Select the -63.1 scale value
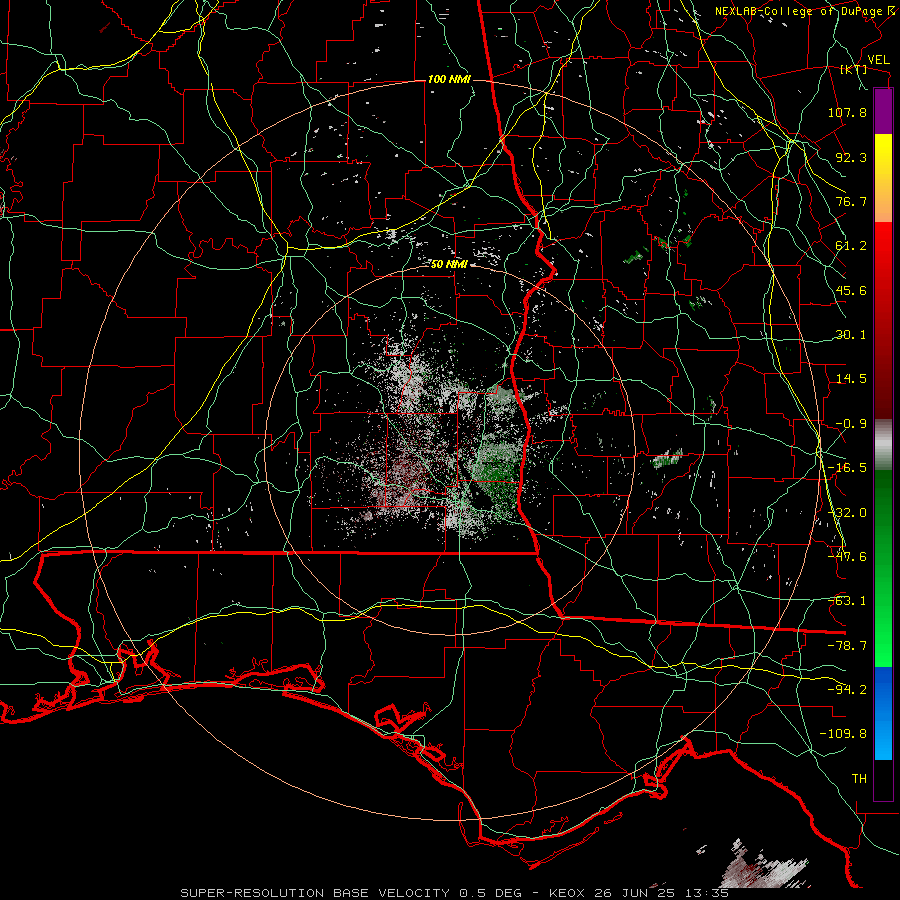This screenshot has height=900, width=900. pos(847,601)
